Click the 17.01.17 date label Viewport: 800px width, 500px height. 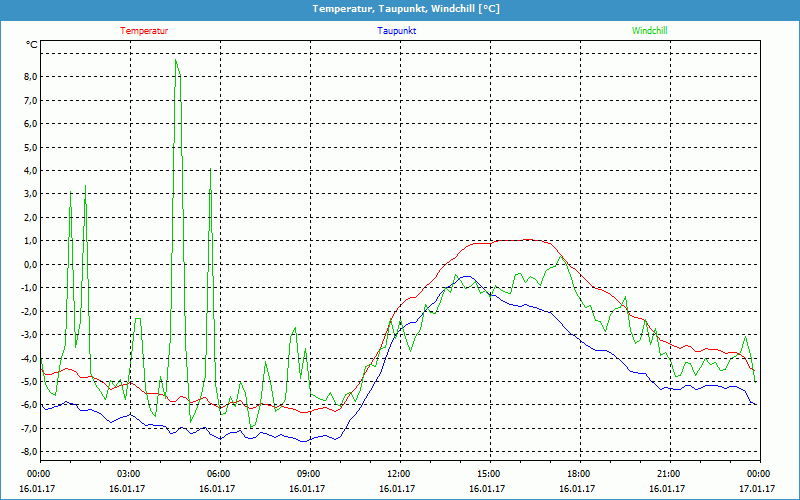point(757,488)
